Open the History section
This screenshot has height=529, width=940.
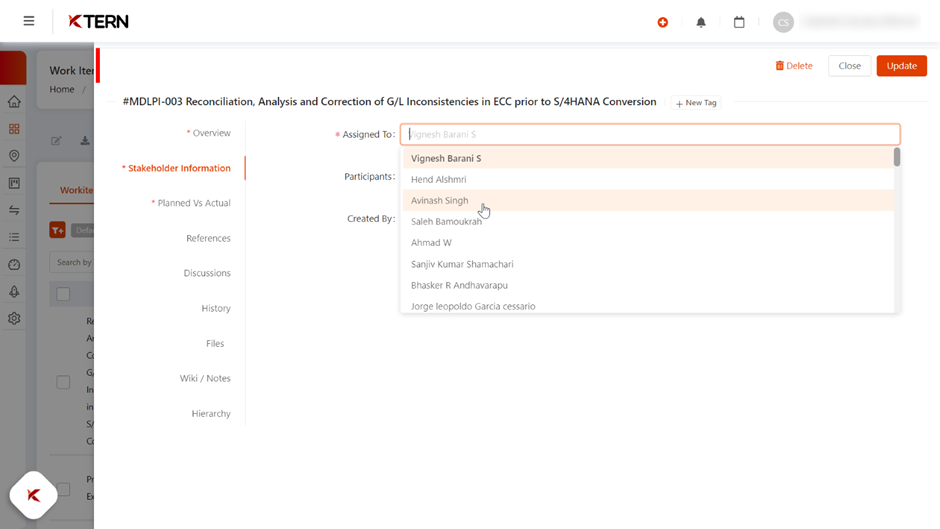pos(216,308)
